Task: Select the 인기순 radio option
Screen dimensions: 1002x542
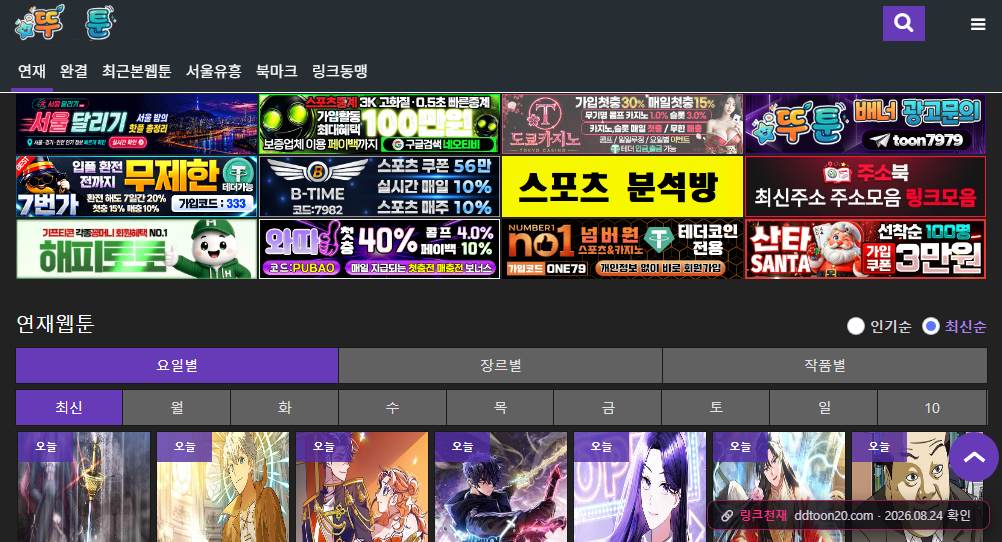Action: [856, 326]
